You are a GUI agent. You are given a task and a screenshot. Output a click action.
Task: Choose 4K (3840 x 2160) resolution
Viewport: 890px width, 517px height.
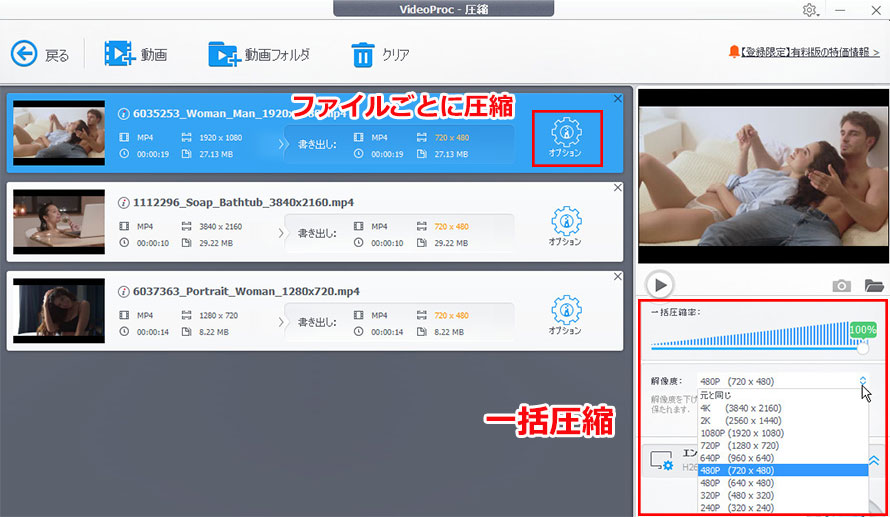tap(783, 408)
